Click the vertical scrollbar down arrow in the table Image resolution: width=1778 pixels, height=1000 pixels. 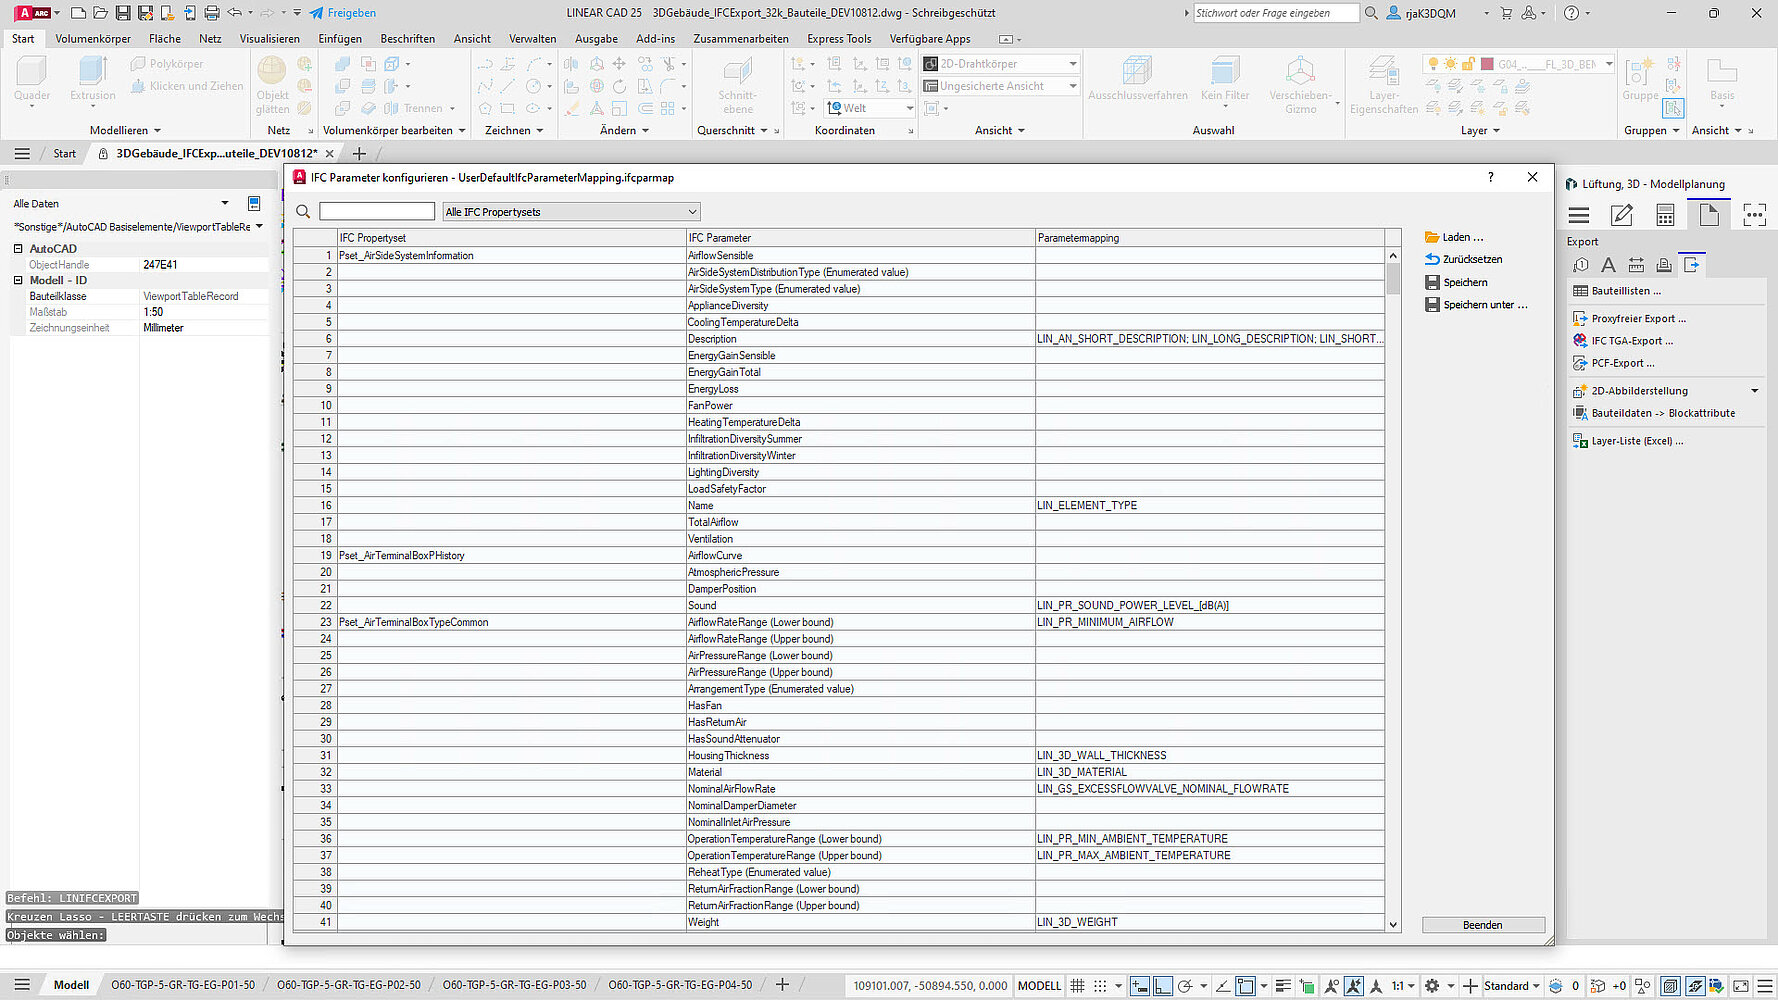(1393, 925)
